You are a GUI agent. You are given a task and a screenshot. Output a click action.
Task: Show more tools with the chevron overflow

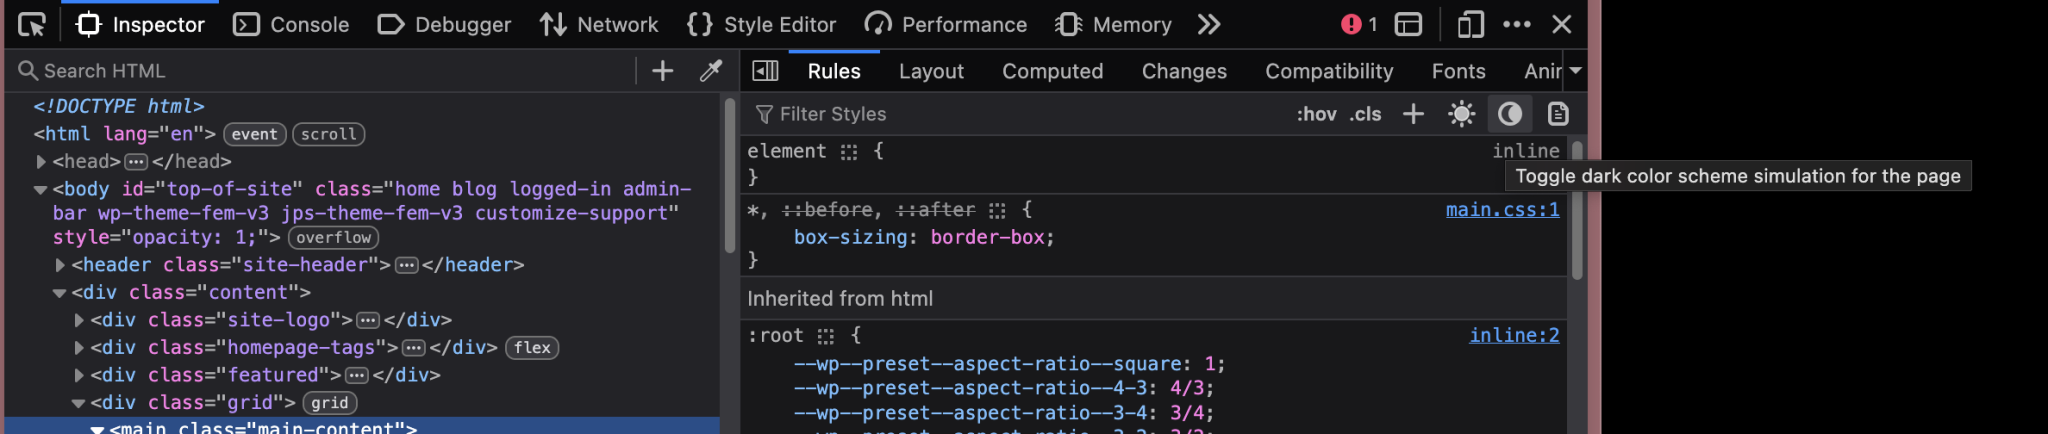point(1209,24)
